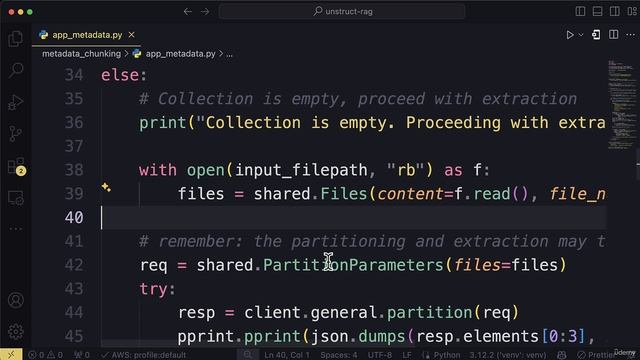Open the Run and Debug view
Screen dimensions: 640x360
pos(16,102)
